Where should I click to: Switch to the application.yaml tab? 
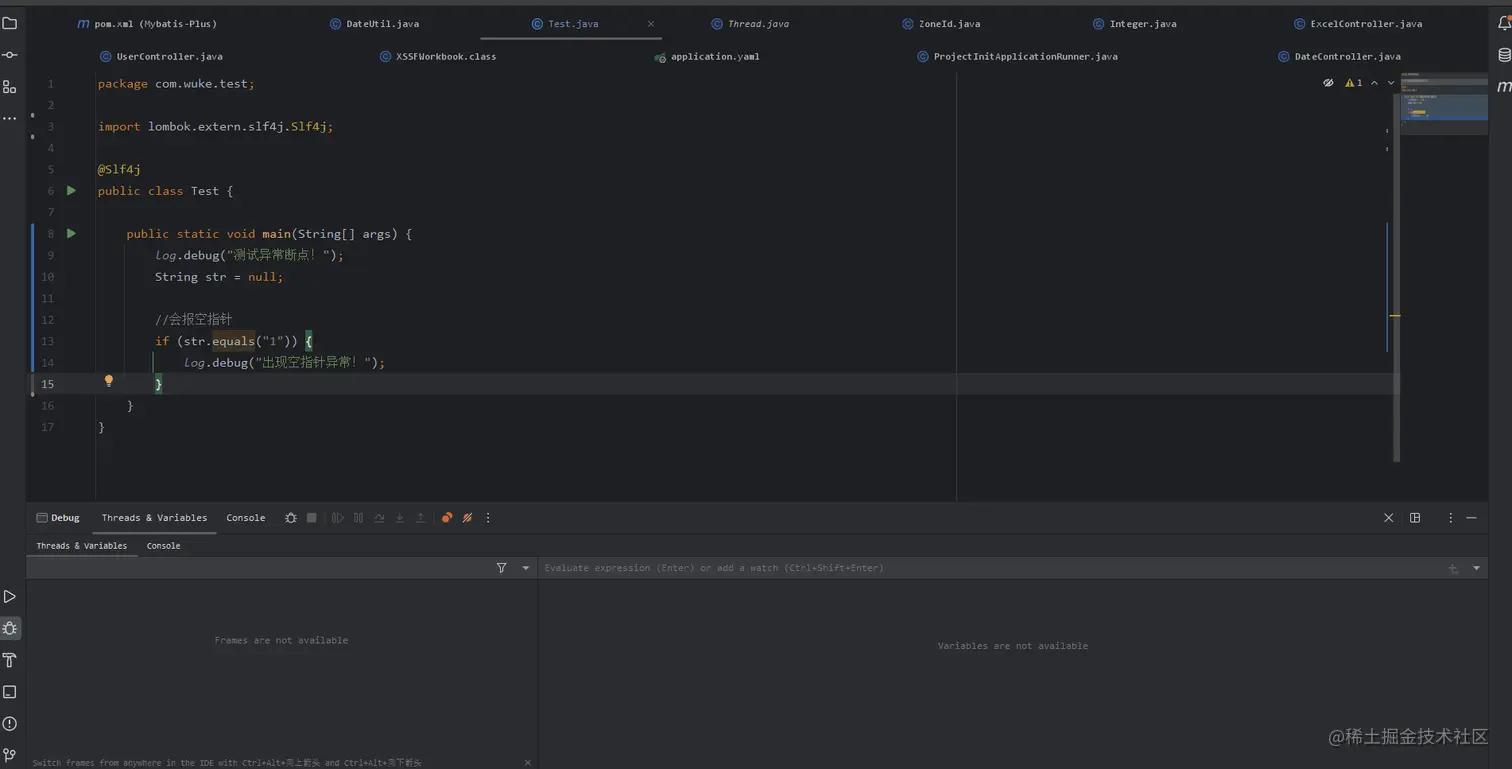(x=707, y=57)
